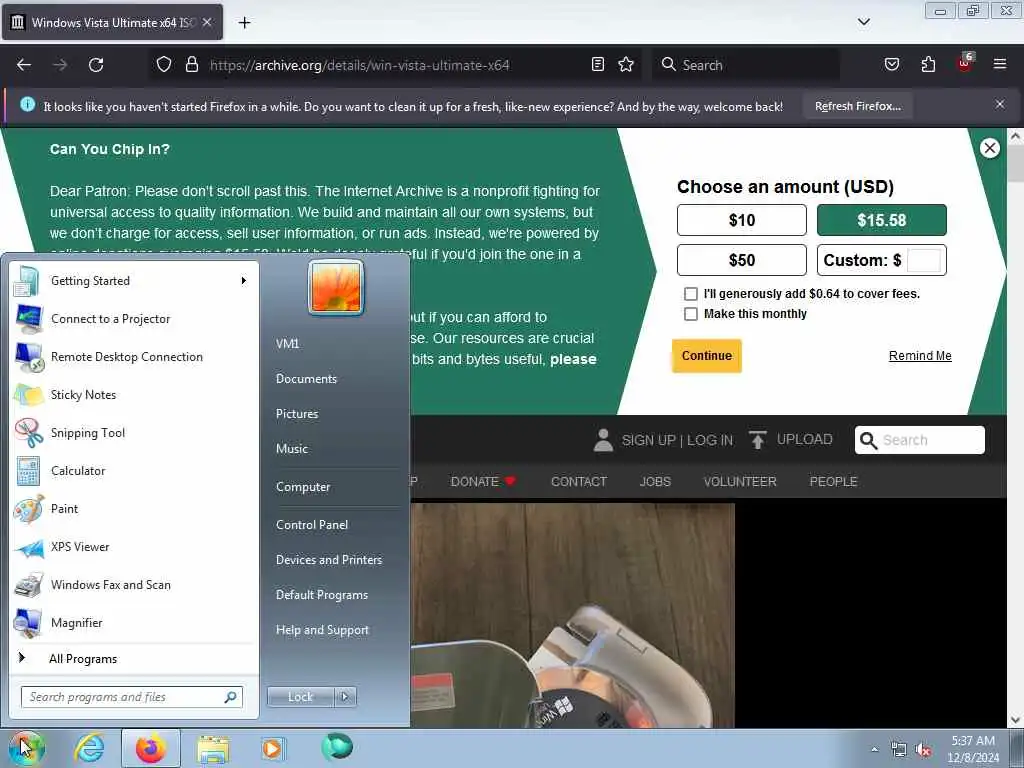This screenshot has height=768, width=1024.
Task: Click the page vertical scrollbar thumb
Action: (1015, 163)
